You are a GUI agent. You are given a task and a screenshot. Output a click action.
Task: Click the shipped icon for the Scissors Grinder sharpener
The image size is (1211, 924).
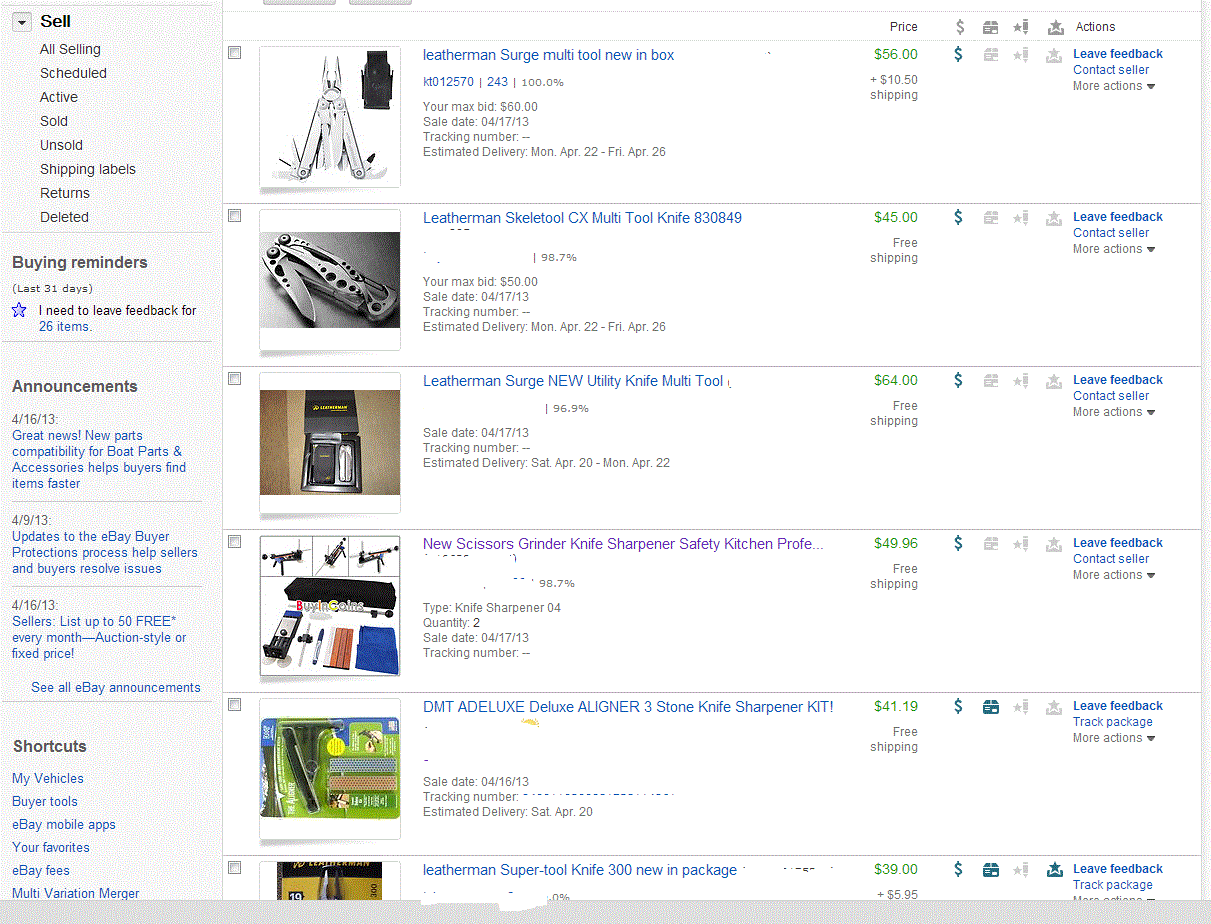(990, 543)
